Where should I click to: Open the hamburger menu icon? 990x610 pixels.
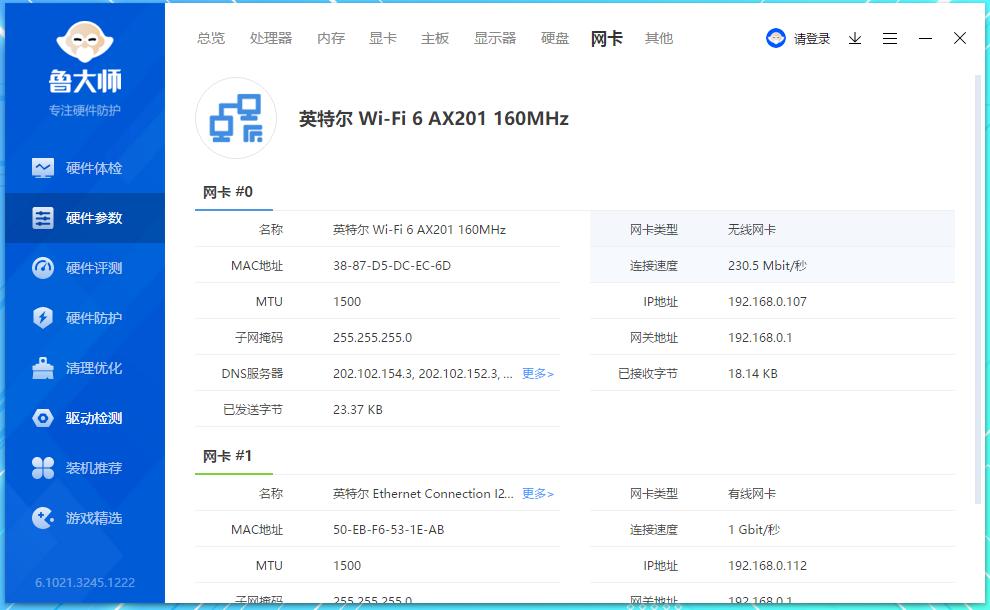[x=890, y=38]
